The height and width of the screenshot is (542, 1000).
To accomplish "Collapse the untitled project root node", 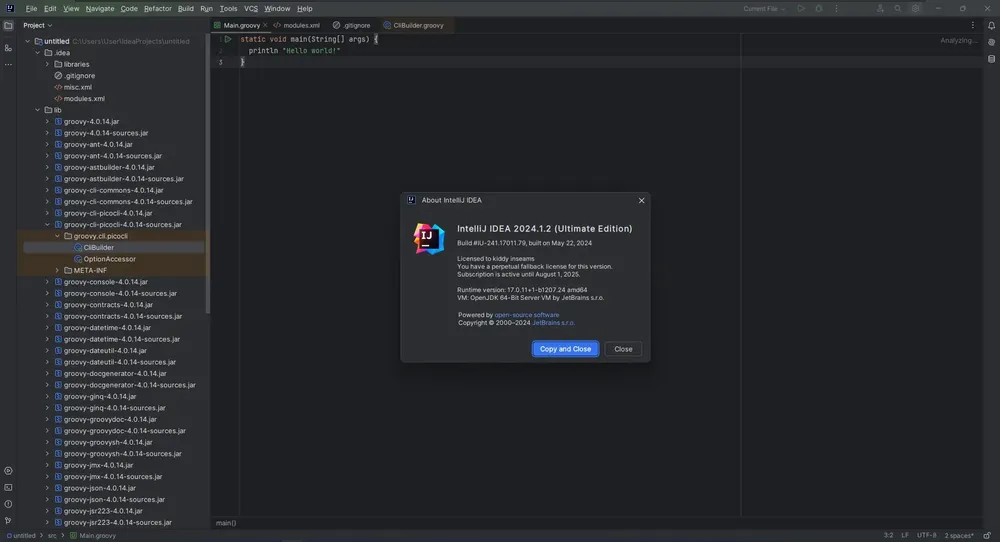I will pos(27,41).
